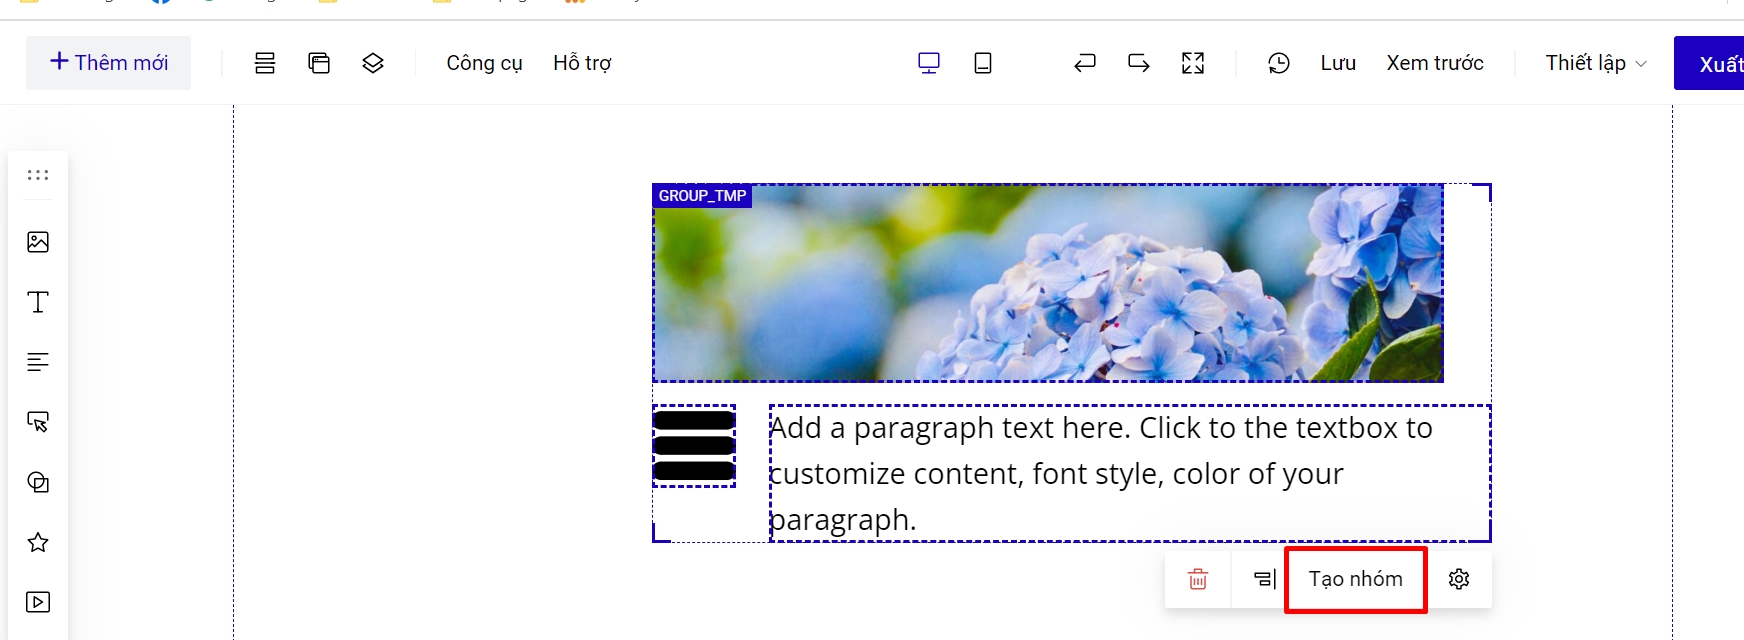The height and width of the screenshot is (640, 1744).
Task: Click the undo arrow icon
Action: 1085,63
